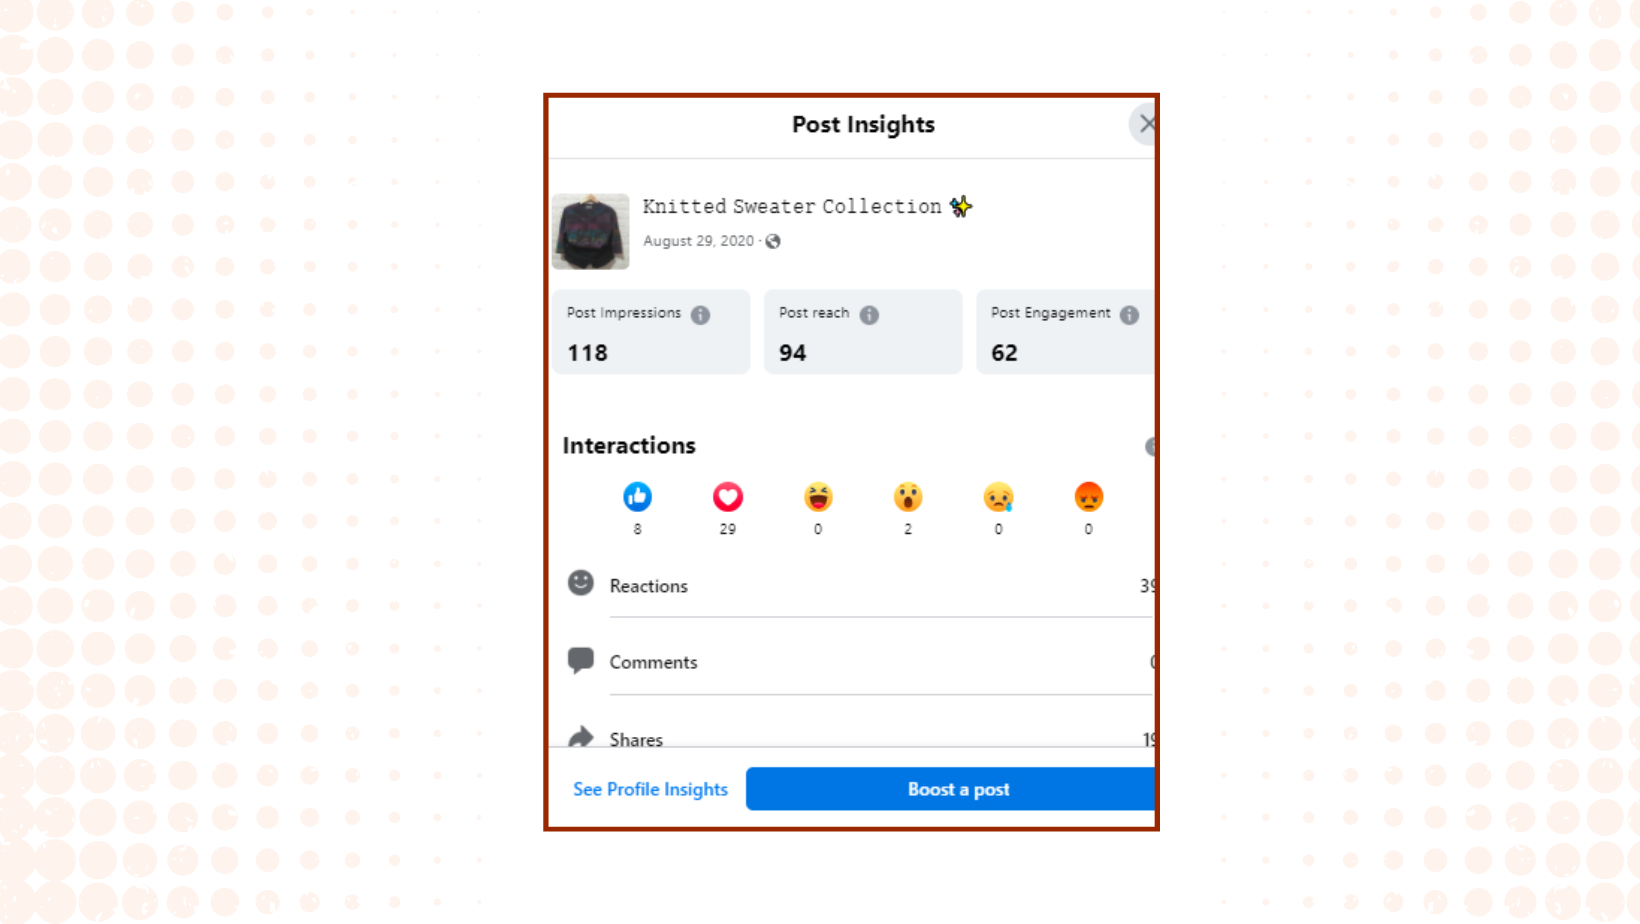Screen dimensions: 1640x924
Task: Click the Like reaction icon
Action: [637, 497]
